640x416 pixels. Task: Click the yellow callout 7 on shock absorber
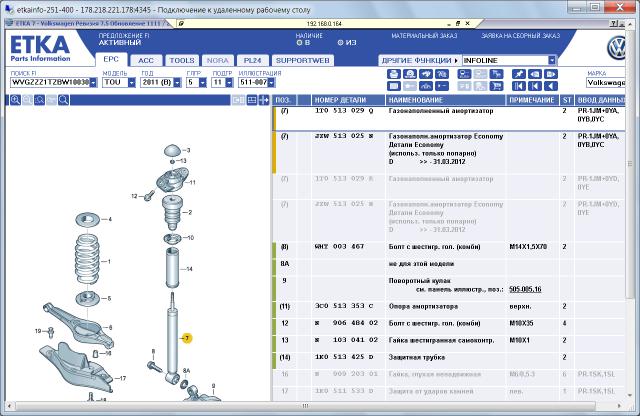pos(187,338)
